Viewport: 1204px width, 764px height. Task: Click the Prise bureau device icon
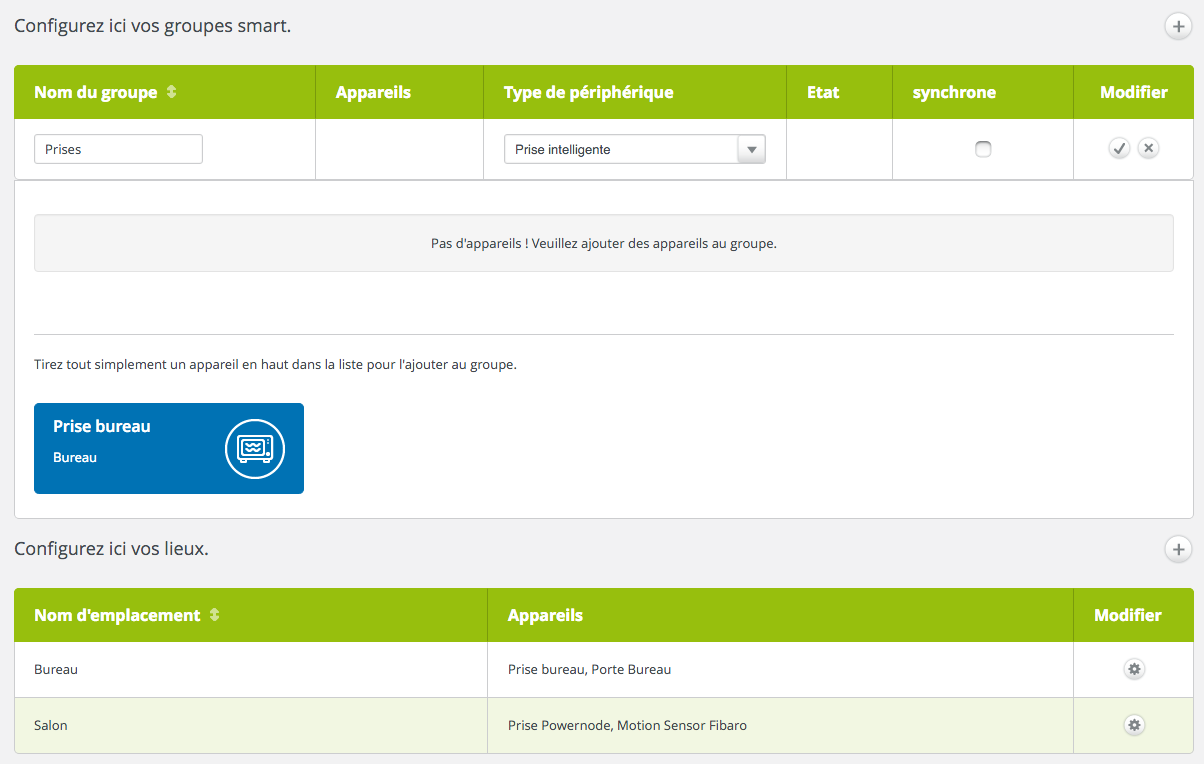(x=255, y=449)
